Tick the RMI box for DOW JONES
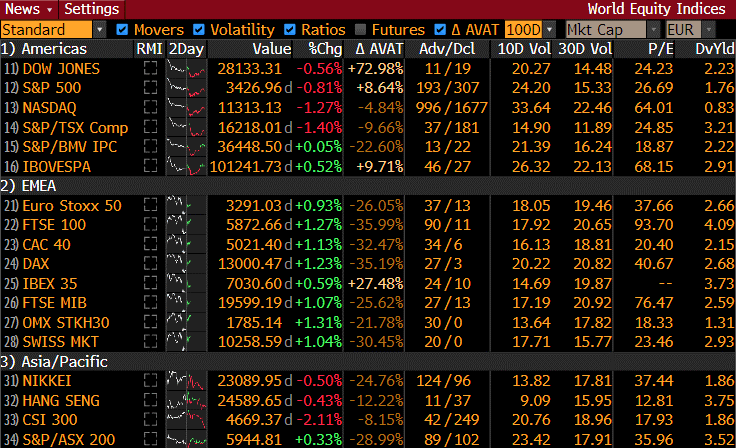 (150, 69)
